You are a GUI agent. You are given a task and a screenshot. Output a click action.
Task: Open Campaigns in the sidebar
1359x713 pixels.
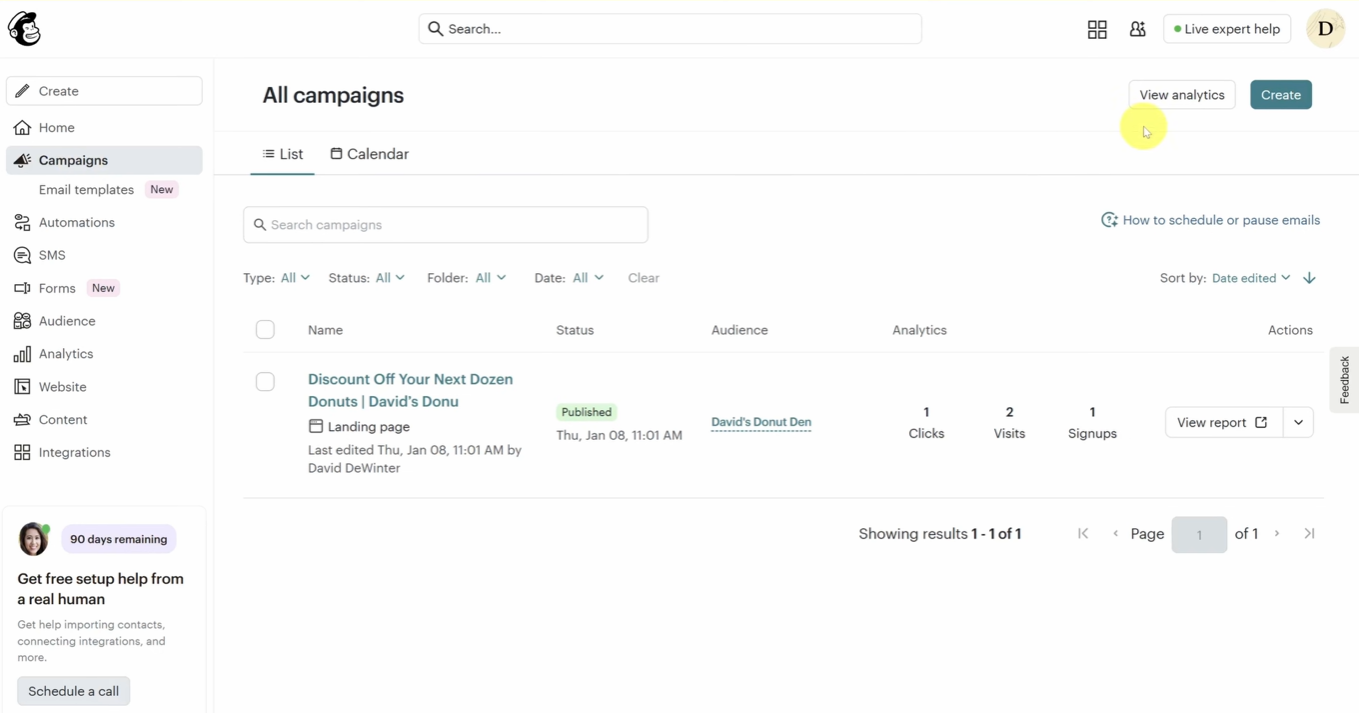[x=104, y=160]
